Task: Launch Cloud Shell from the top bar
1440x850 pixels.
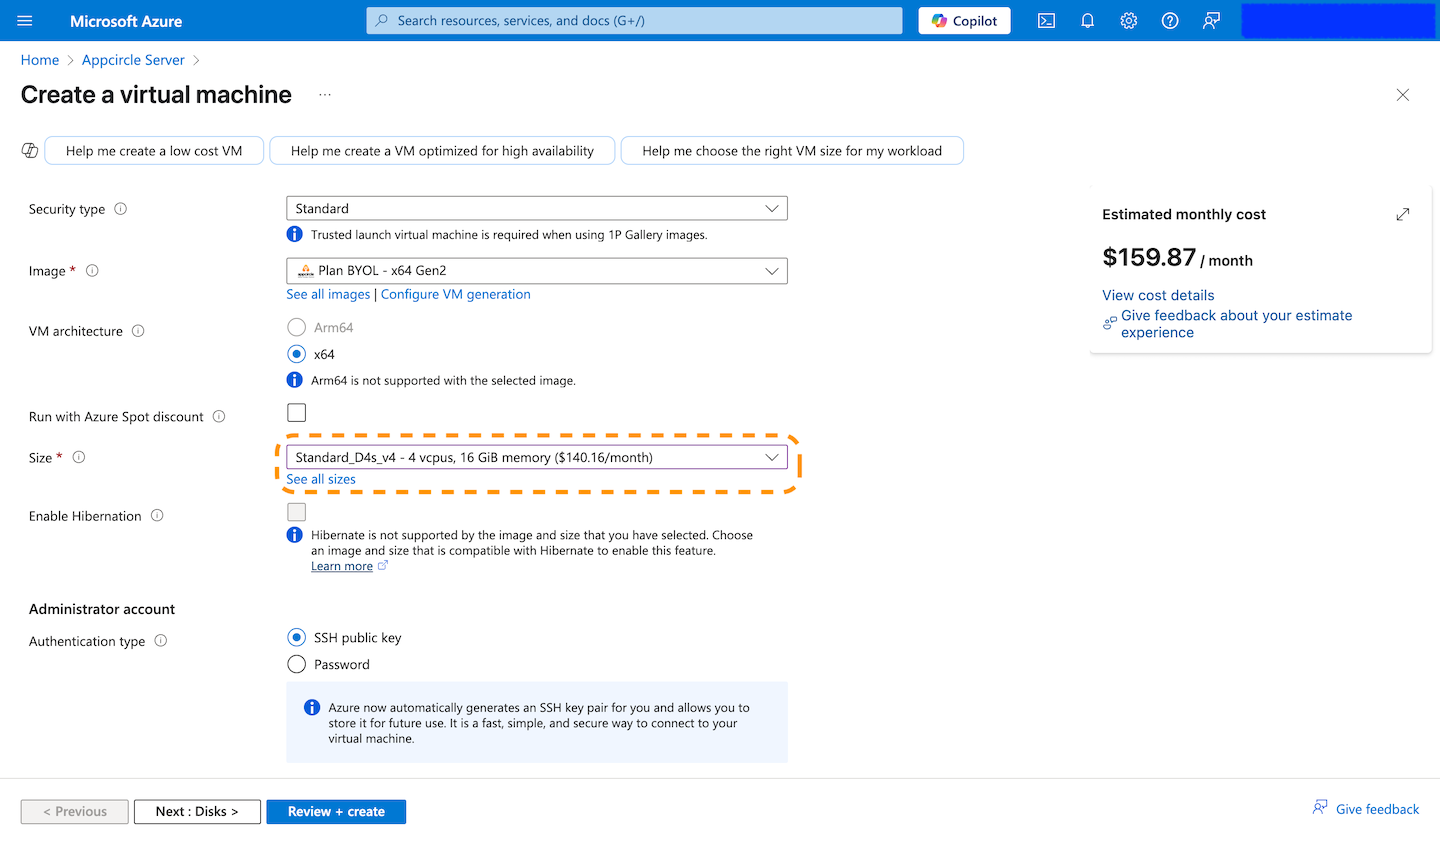Action: 1046,21
